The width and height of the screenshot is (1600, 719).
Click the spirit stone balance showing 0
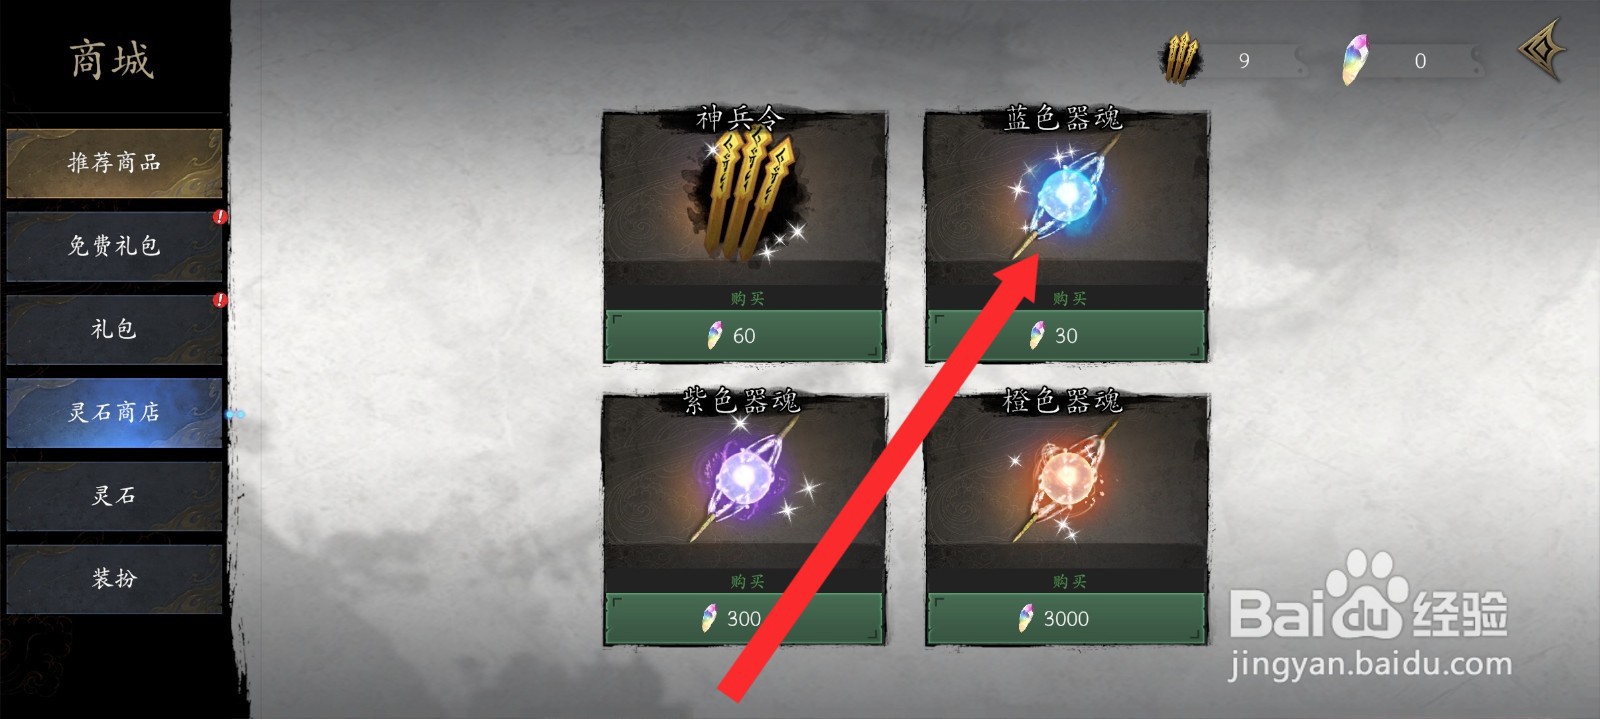(x=1420, y=61)
